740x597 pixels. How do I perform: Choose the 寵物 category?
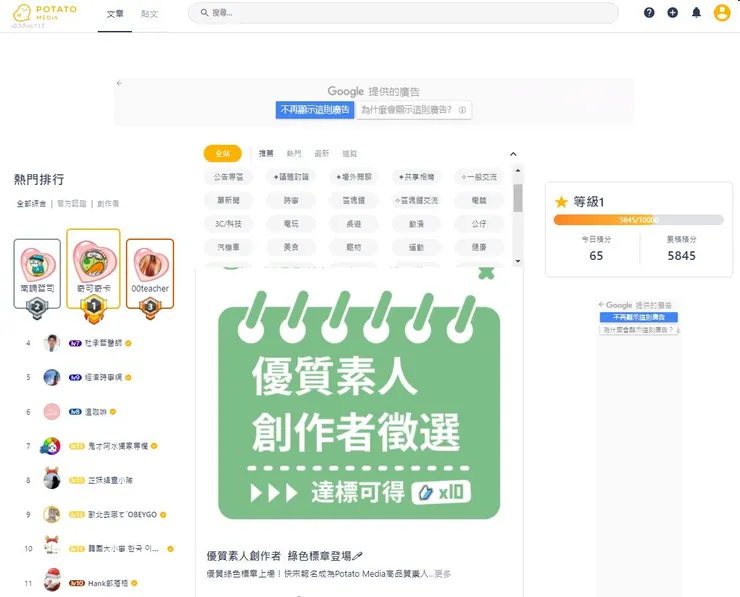pyautogui.click(x=353, y=247)
